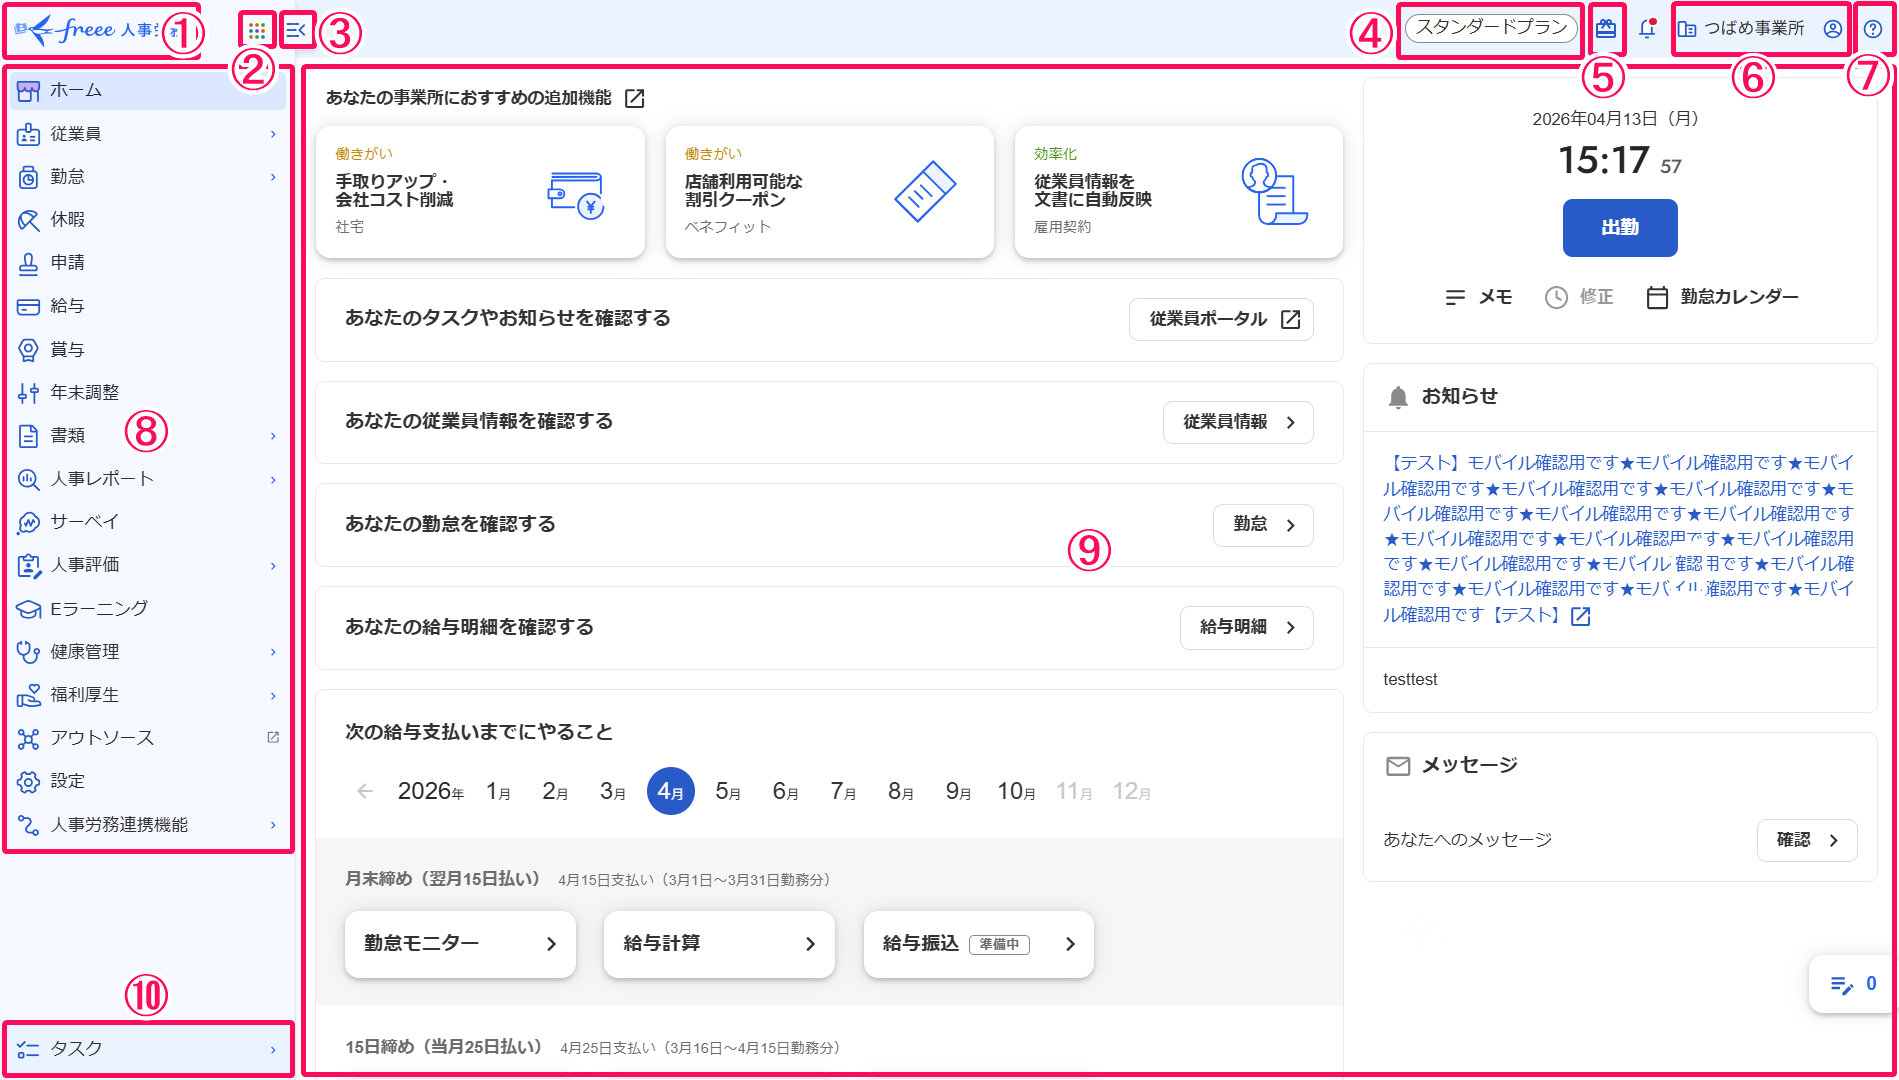Expand the 人事労務連携機能 sidebar submenu
Viewport: 1899px width, 1080px height.
coord(273,825)
